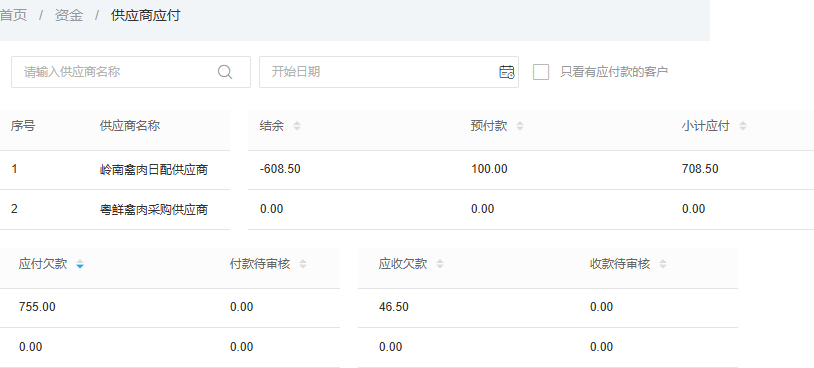Click row number 2
Image resolution: width=814 pixels, height=368 pixels.
pyautogui.click(x=14, y=209)
